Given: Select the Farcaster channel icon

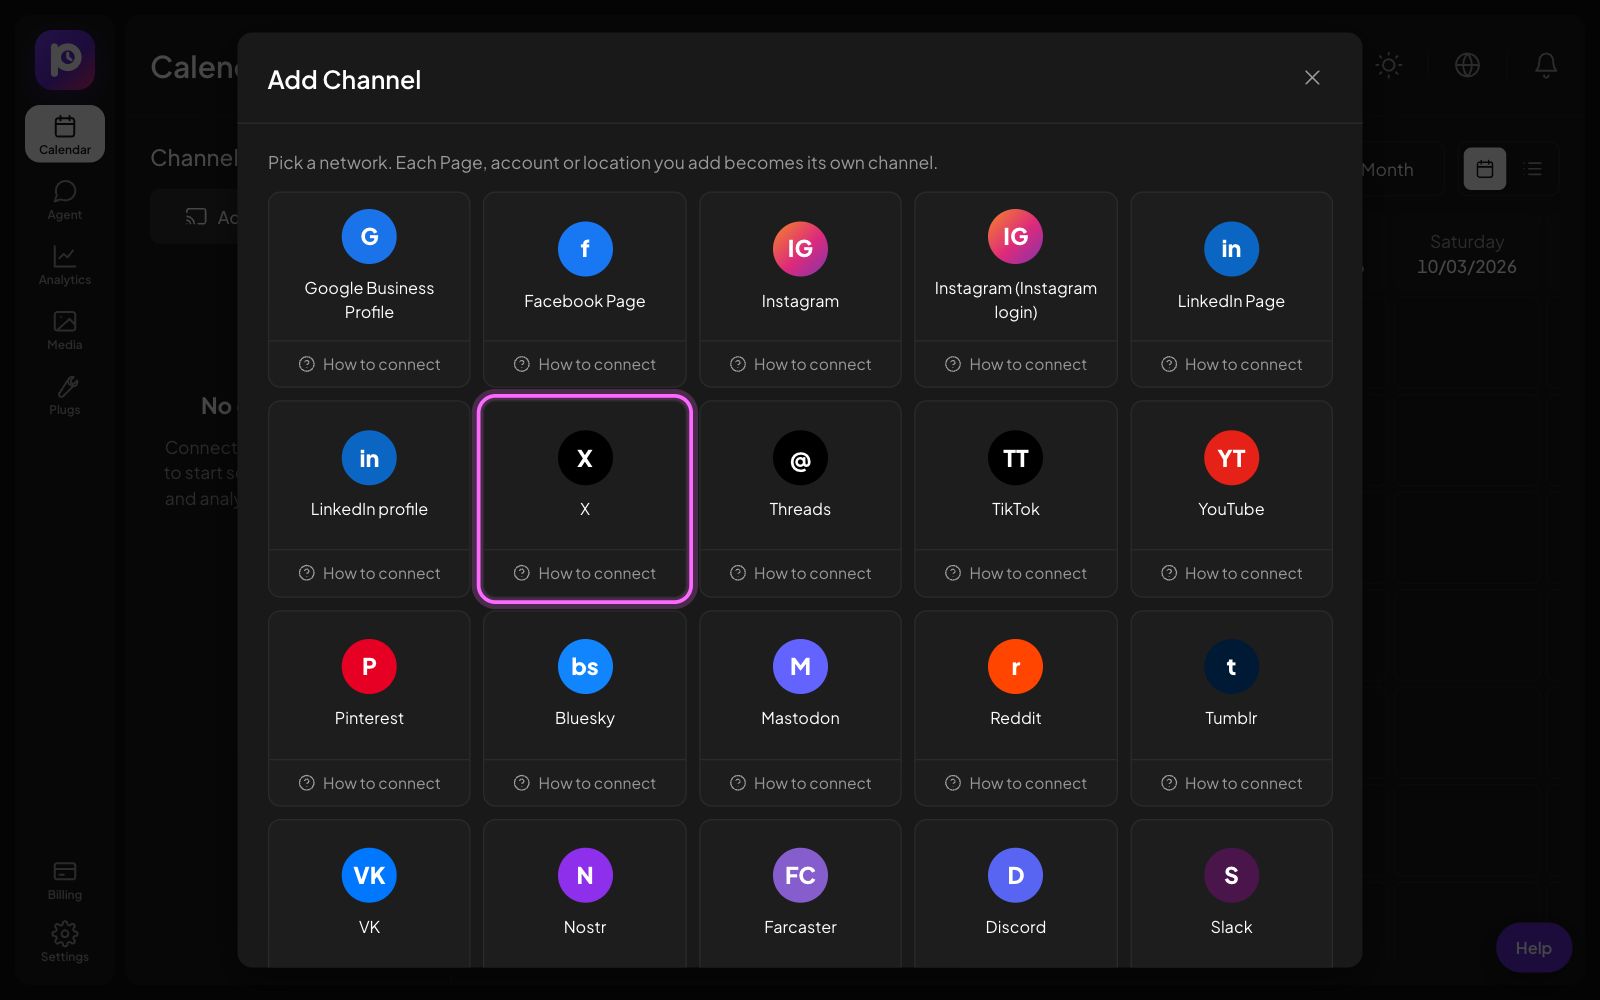Looking at the screenshot, I should (x=800, y=876).
